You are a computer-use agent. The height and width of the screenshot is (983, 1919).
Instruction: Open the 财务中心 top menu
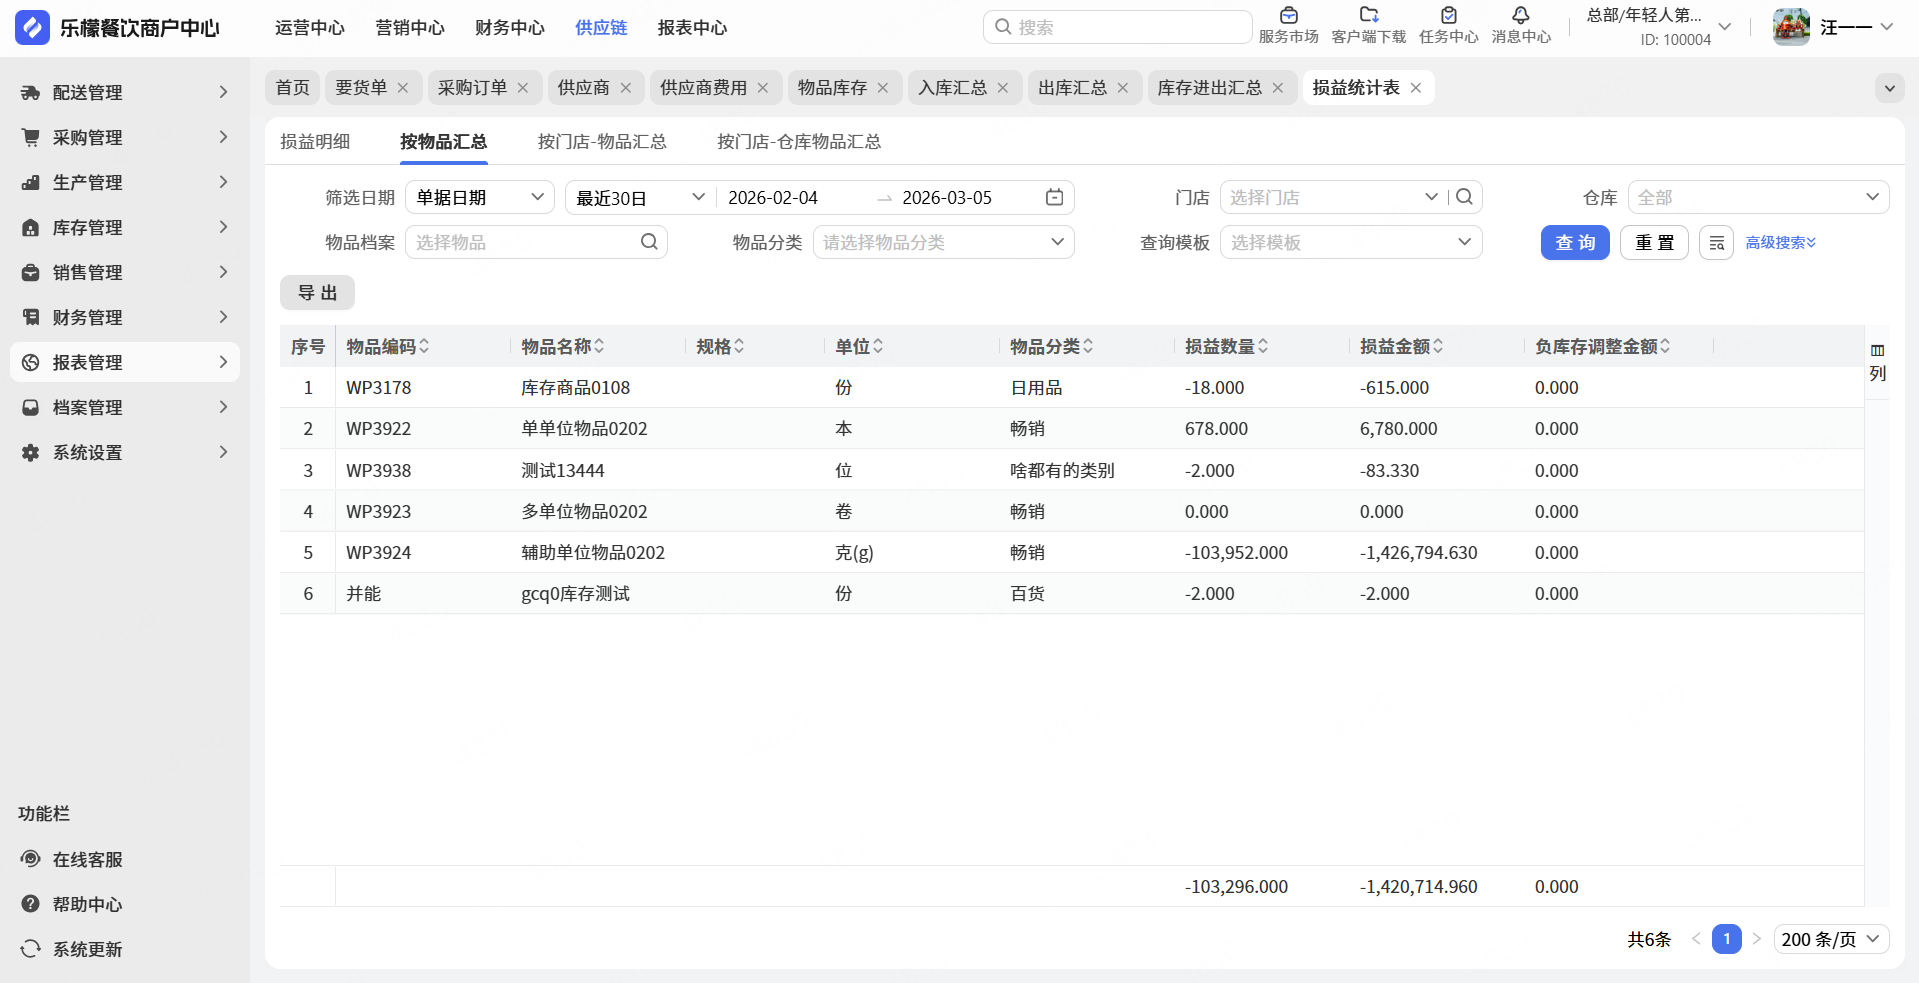click(x=509, y=28)
